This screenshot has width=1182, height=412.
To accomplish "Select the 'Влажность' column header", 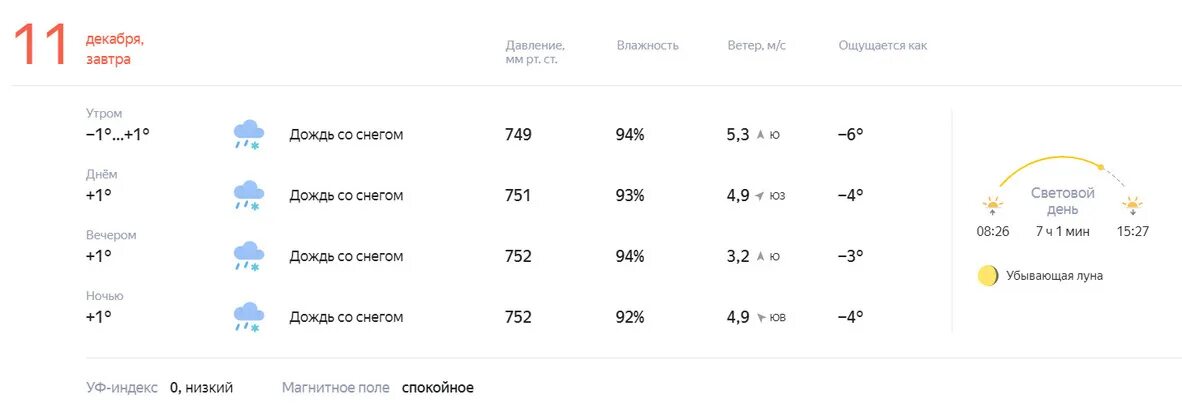I will (648, 45).
